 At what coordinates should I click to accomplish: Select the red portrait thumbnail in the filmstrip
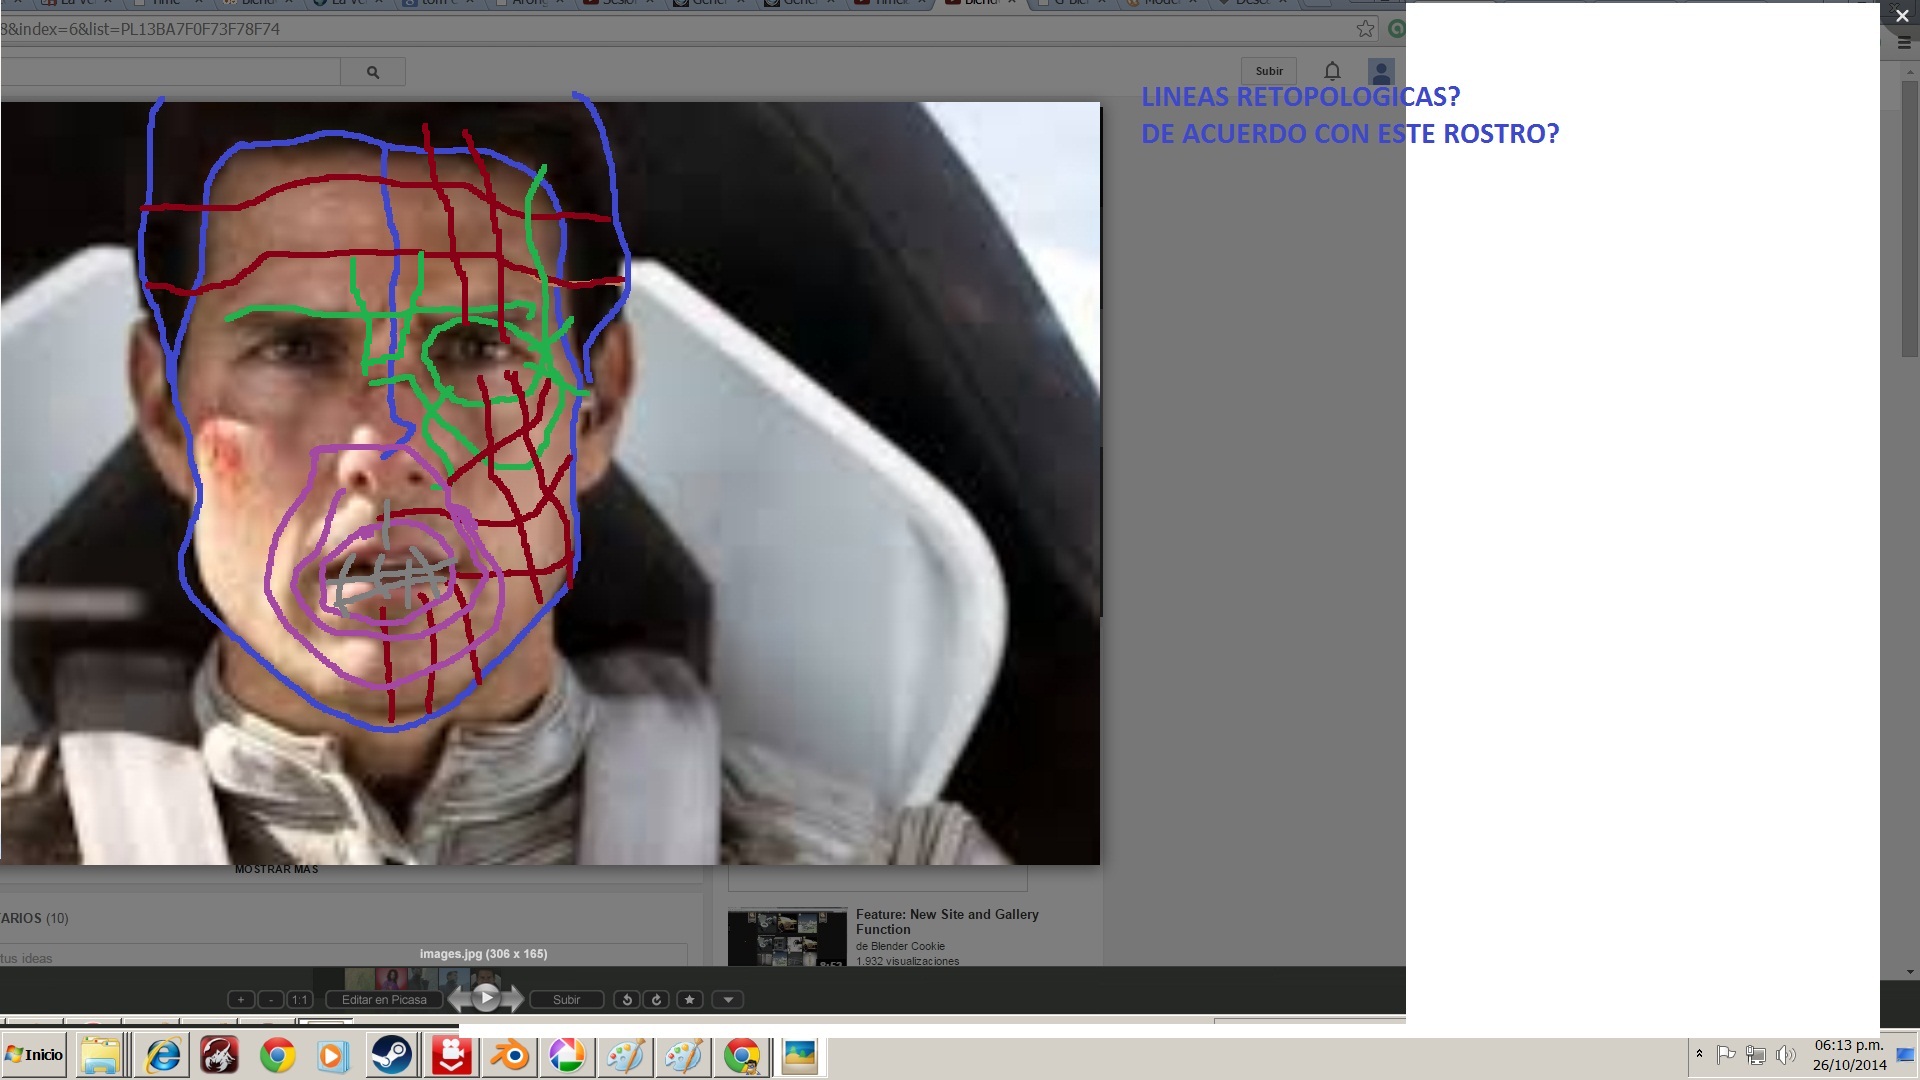coord(390,978)
